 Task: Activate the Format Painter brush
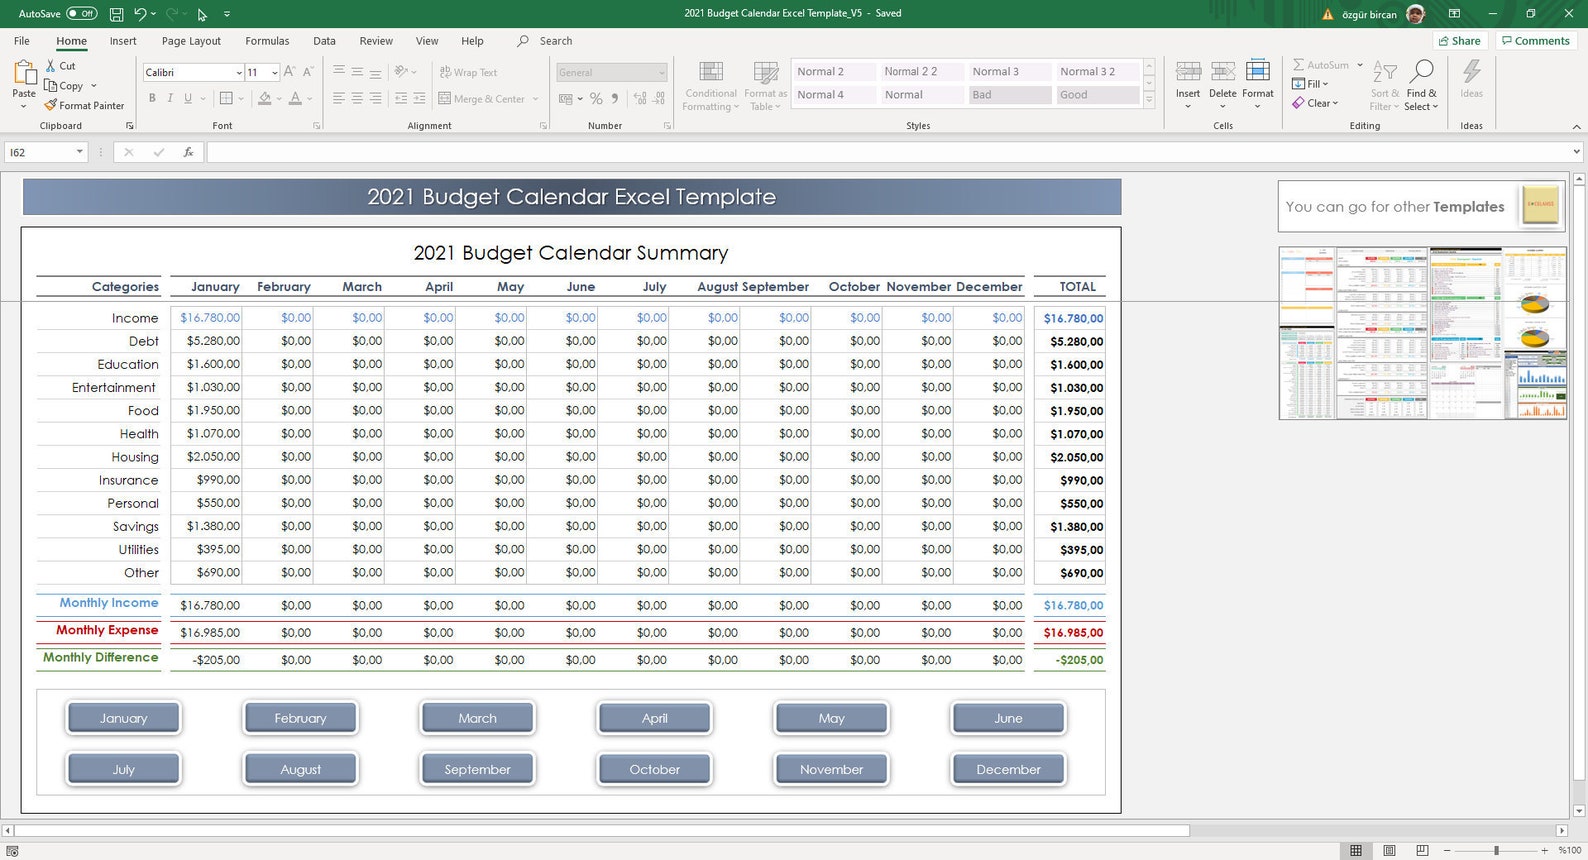50,105
